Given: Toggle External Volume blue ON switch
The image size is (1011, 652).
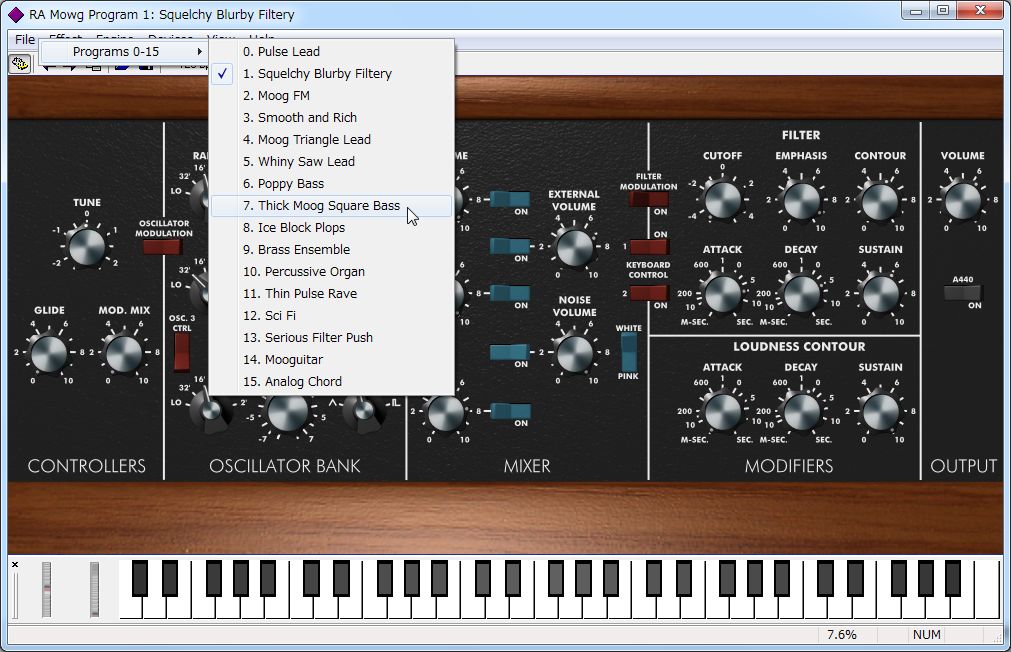Looking at the screenshot, I should pyautogui.click(x=510, y=246).
